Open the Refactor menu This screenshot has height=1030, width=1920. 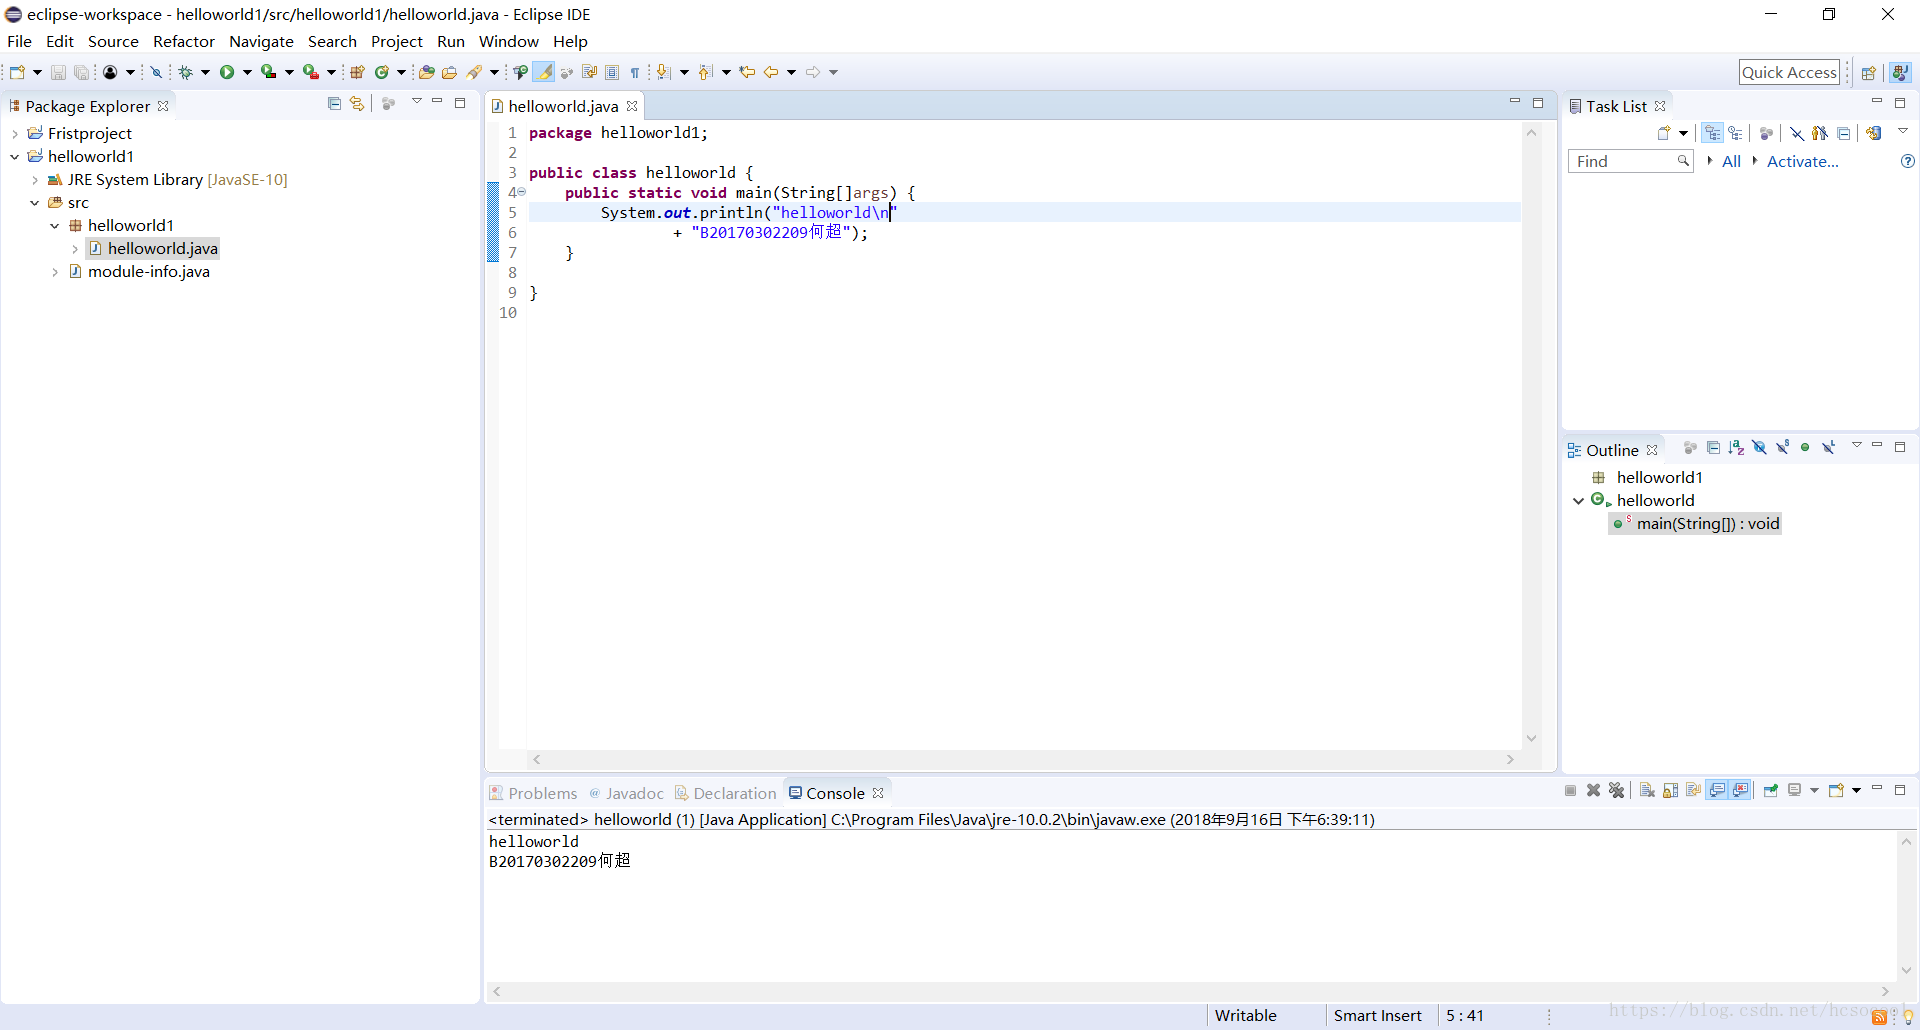pos(184,42)
